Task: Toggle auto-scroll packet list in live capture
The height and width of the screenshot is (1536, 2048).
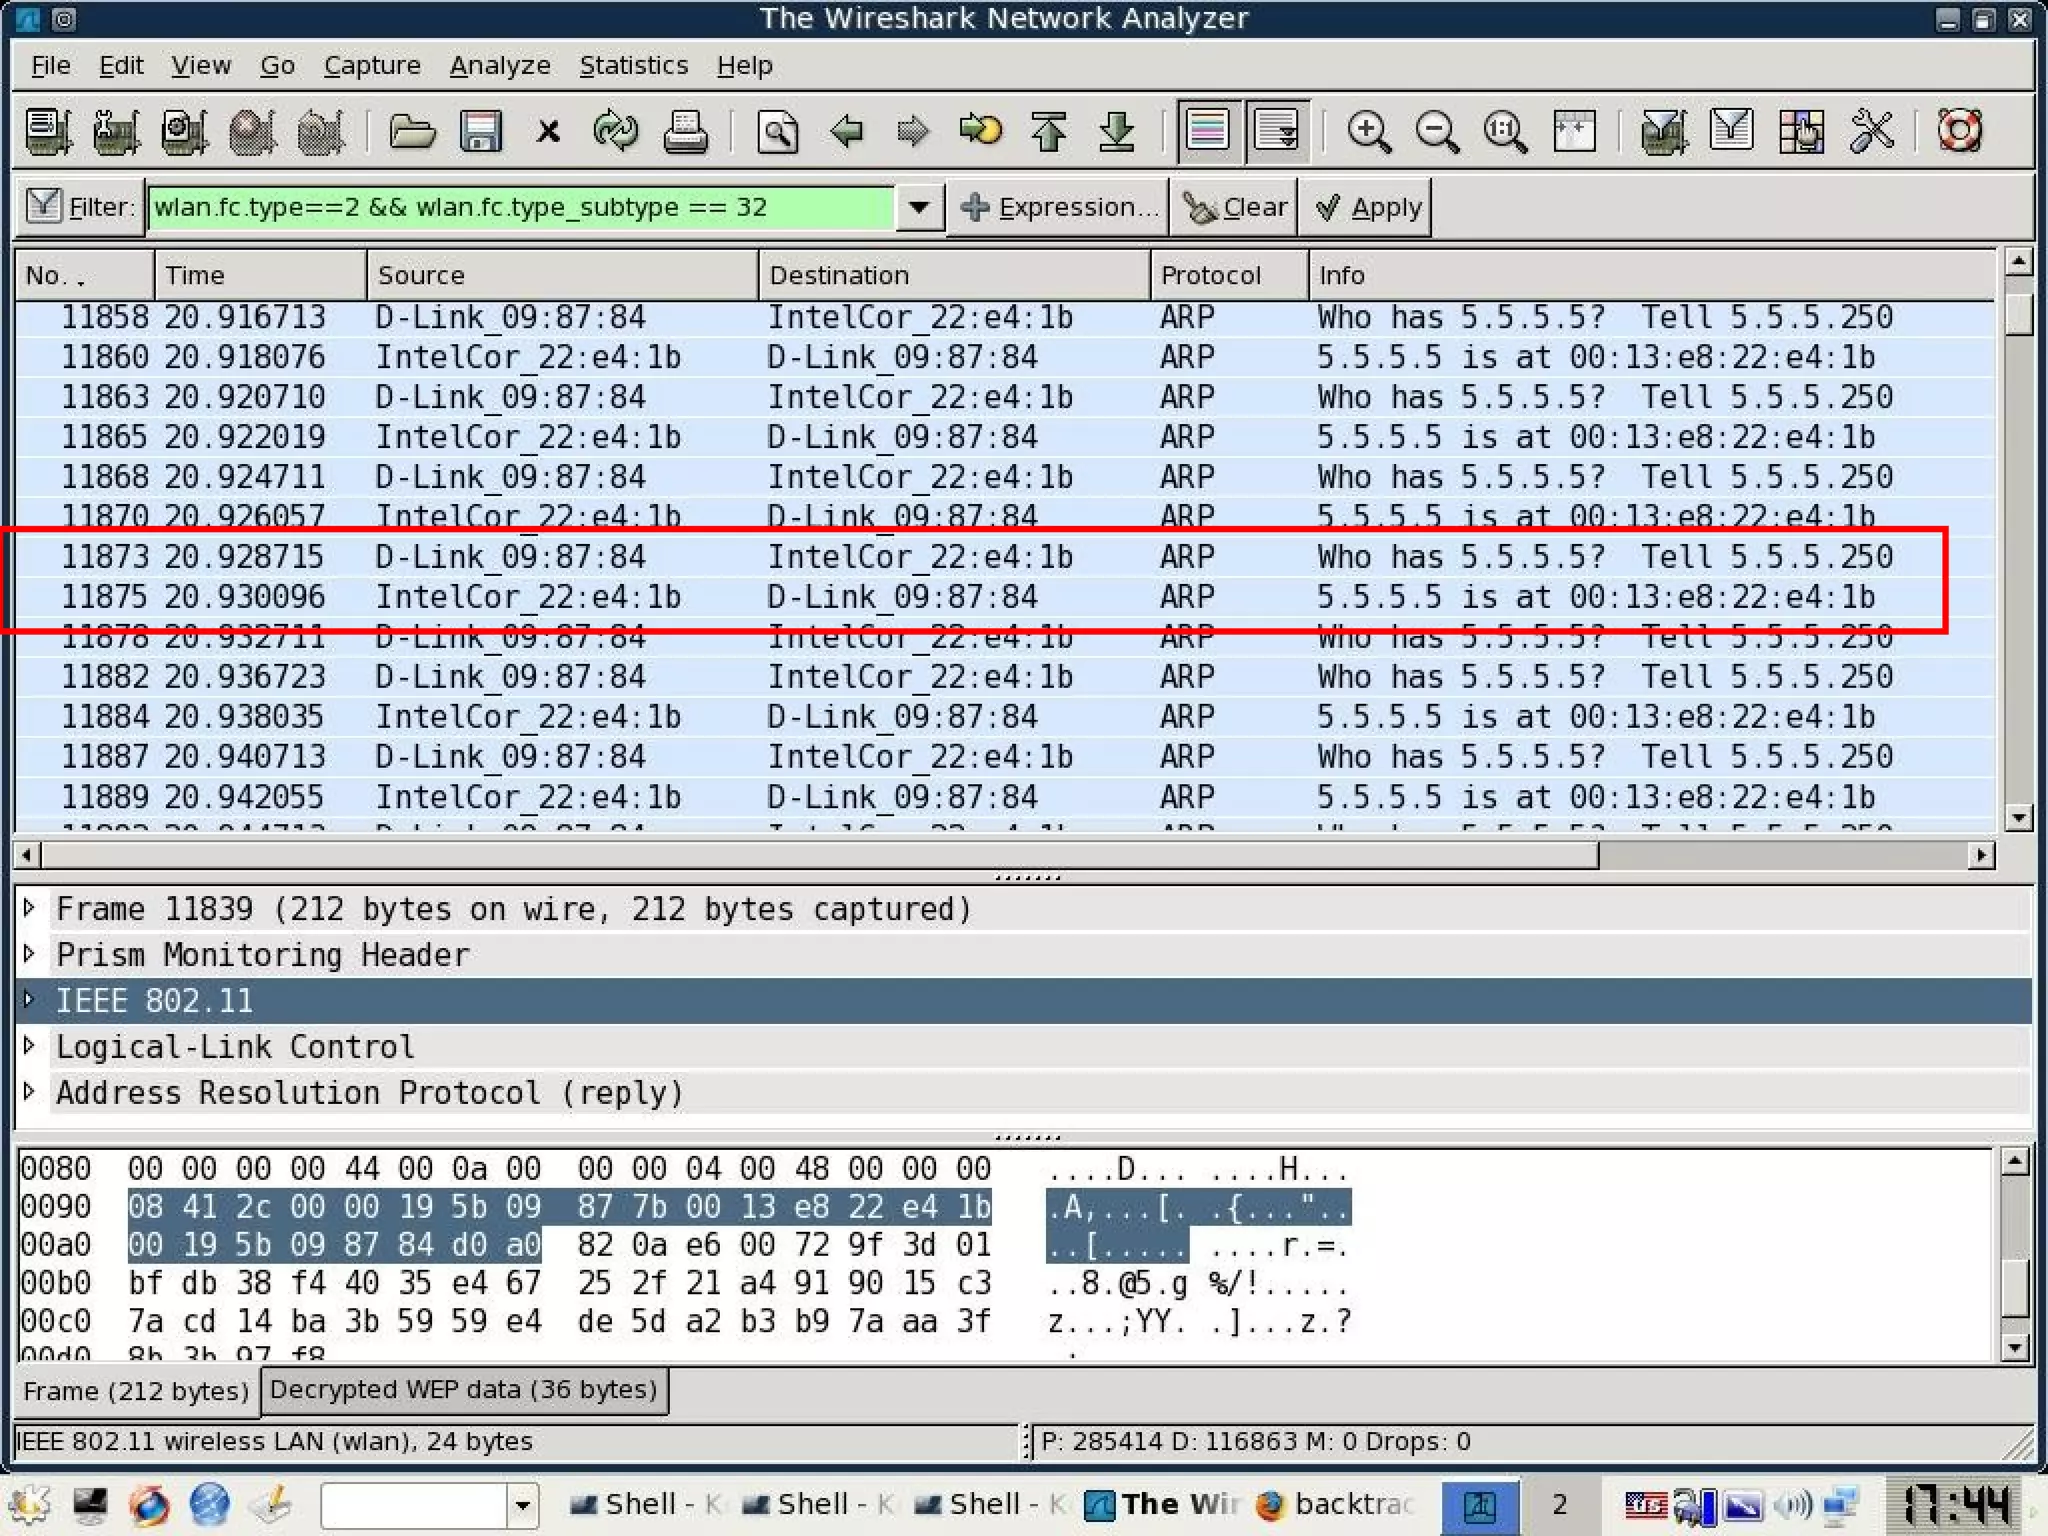Action: pyautogui.click(x=1276, y=131)
